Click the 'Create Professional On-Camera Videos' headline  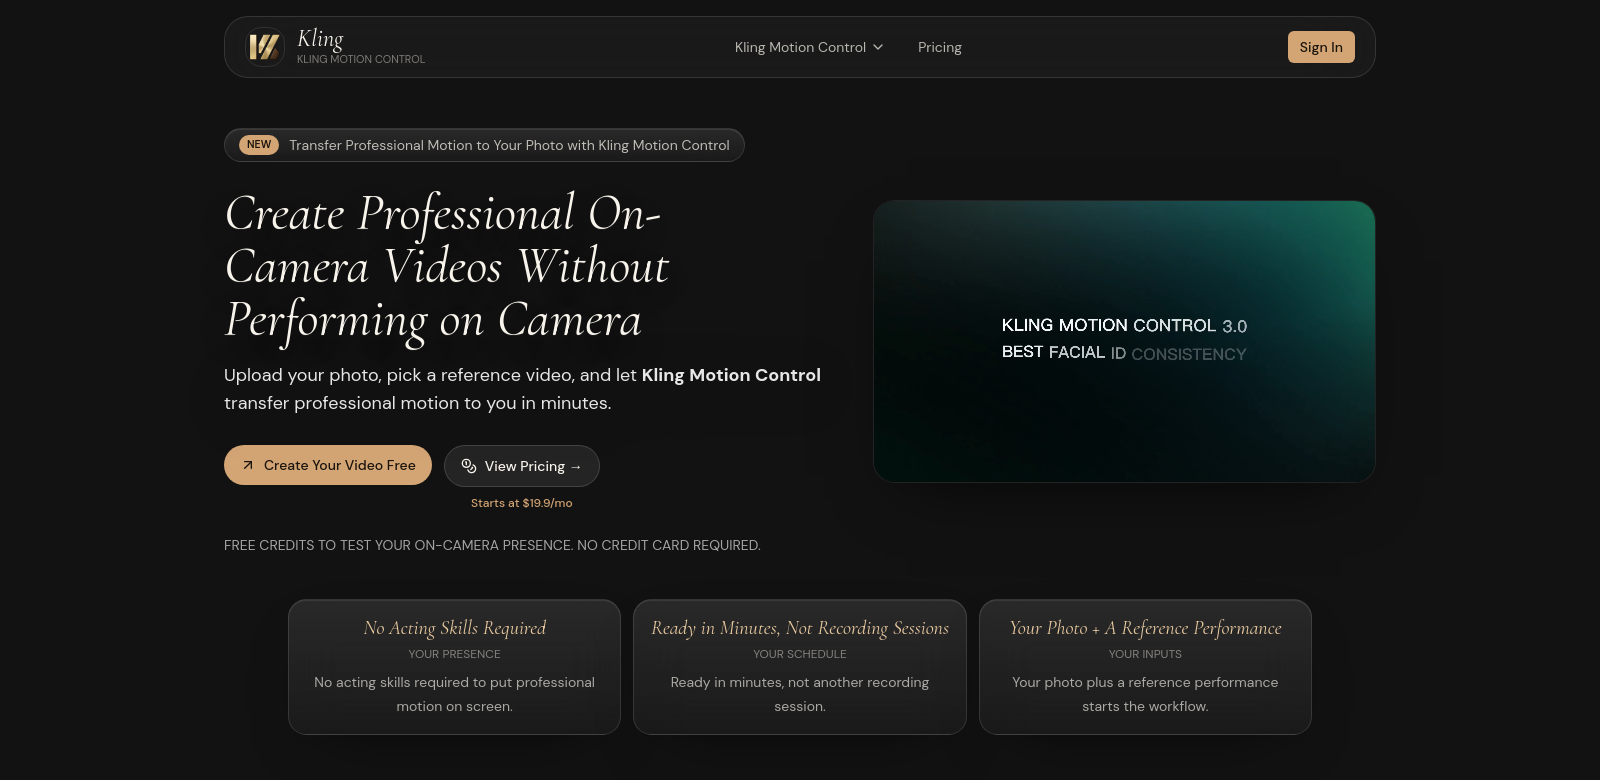(447, 267)
